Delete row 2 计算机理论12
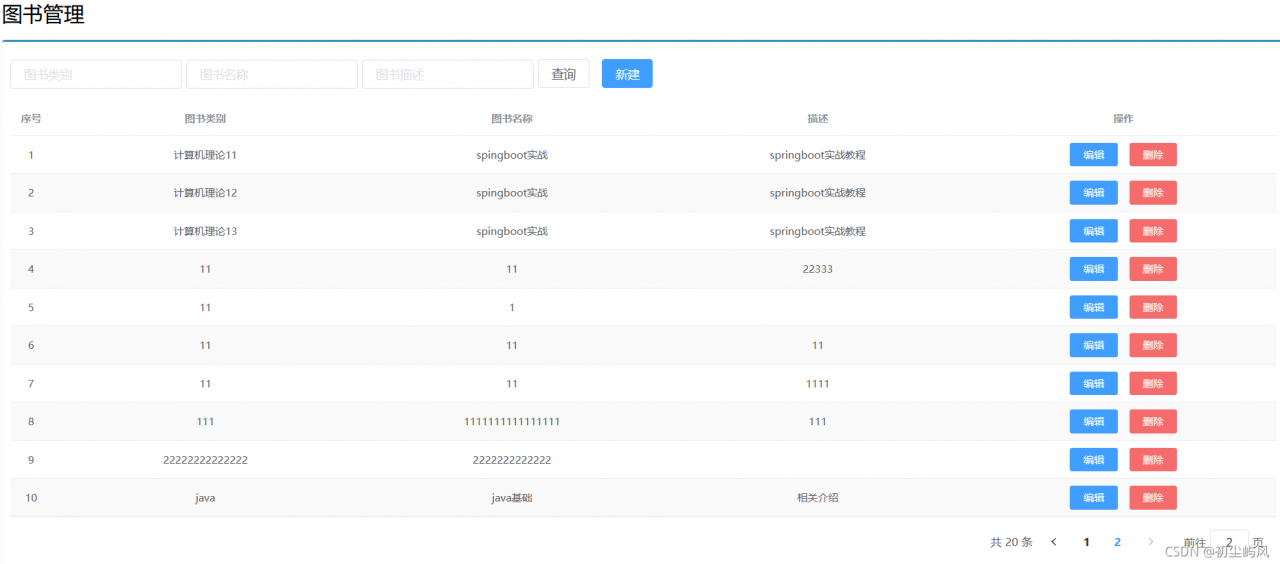1280x564 pixels. pos(1153,193)
